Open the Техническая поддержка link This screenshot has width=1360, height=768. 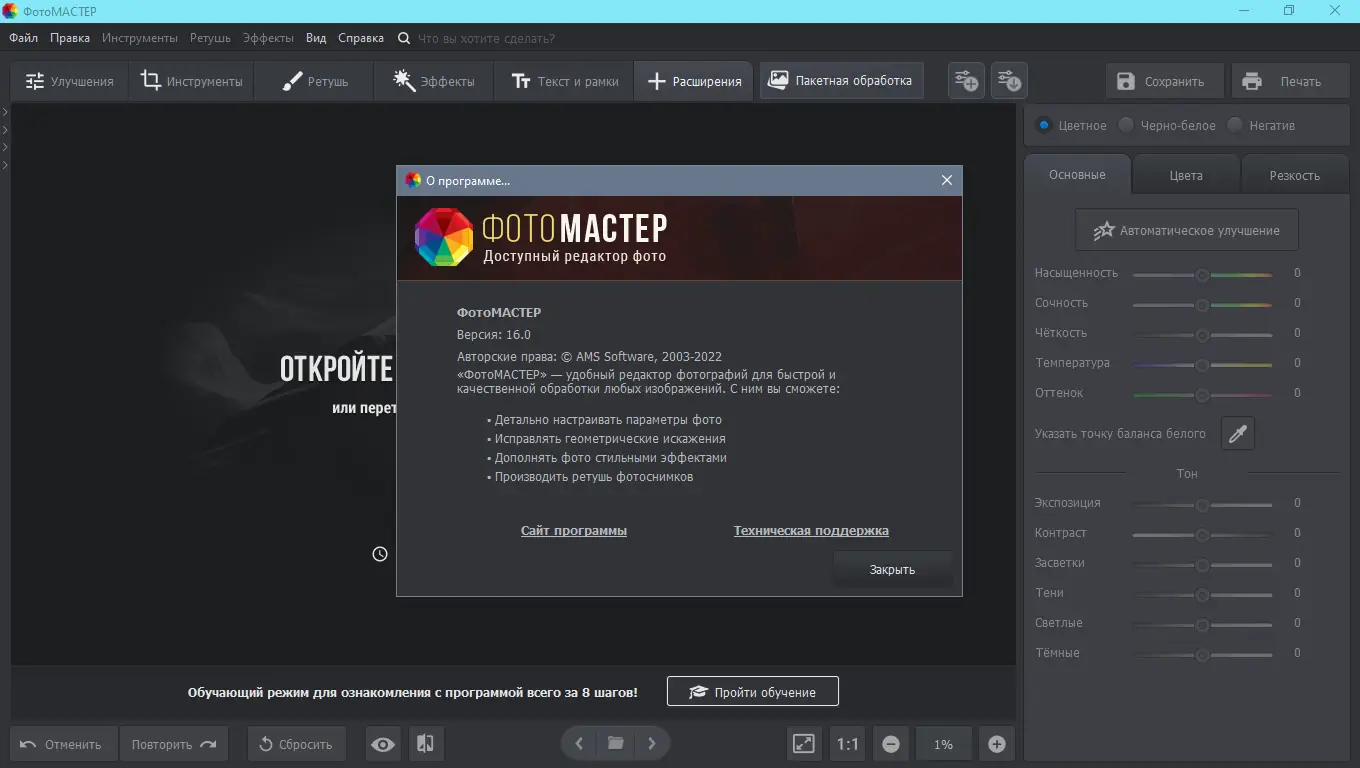tap(811, 531)
